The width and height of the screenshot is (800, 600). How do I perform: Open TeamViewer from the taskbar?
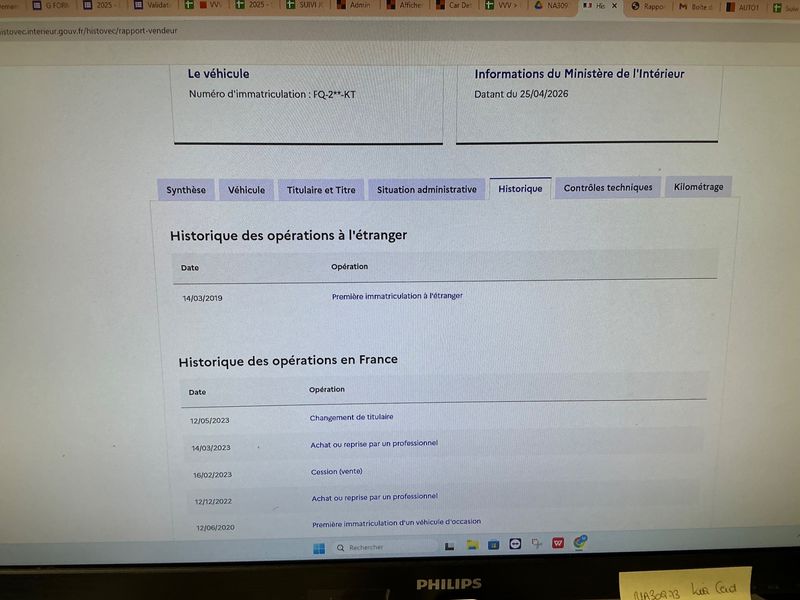tap(515, 544)
